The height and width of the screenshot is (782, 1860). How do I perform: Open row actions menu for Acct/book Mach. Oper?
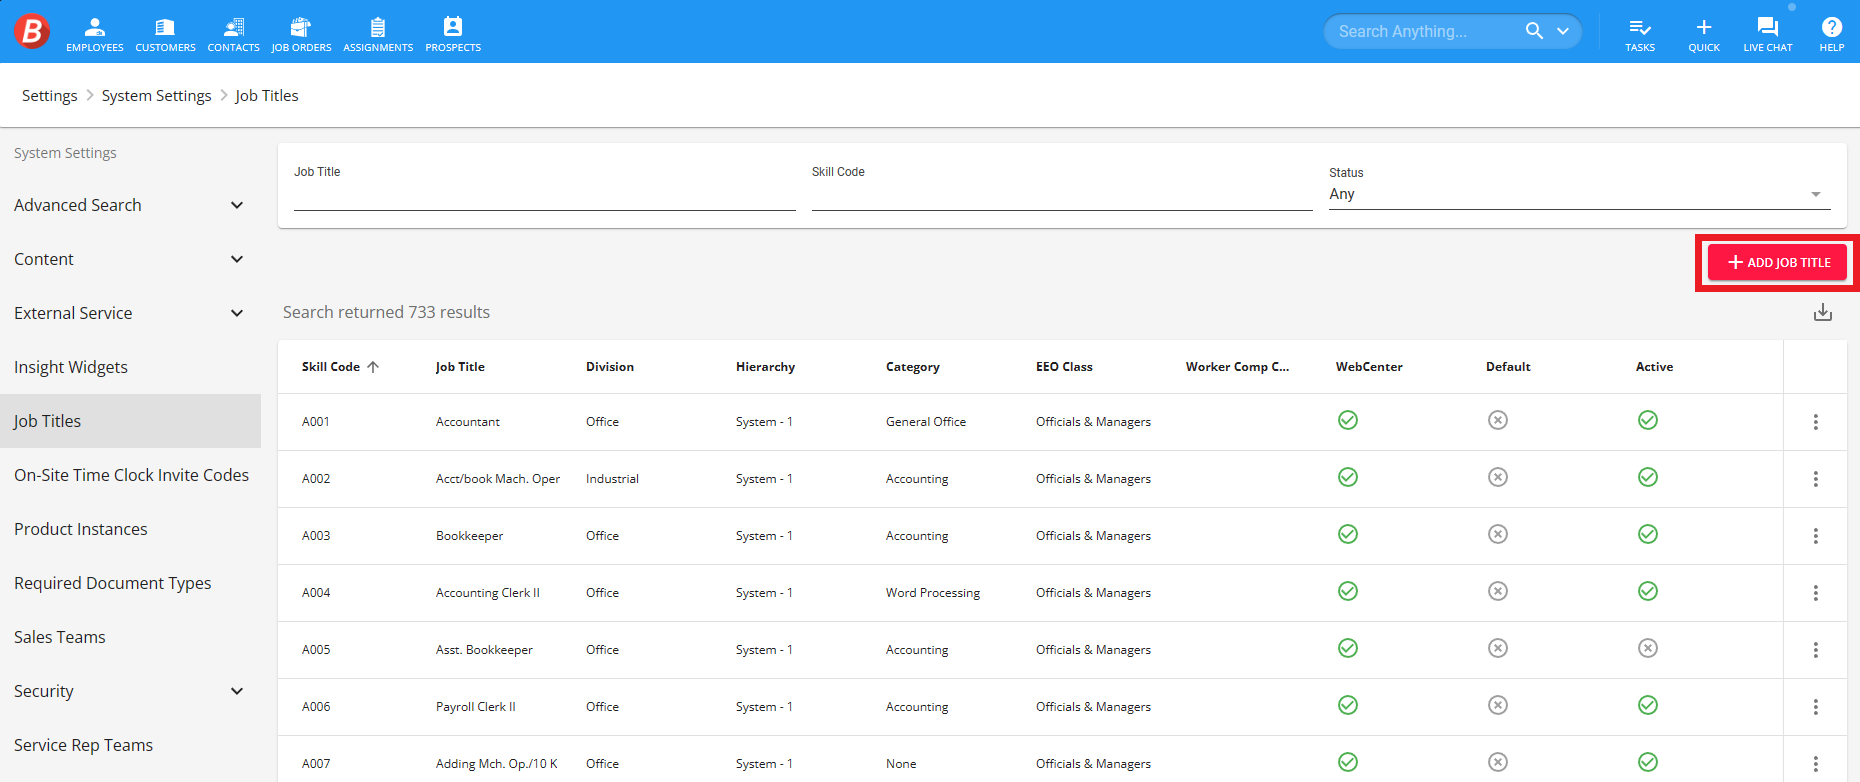click(1816, 479)
